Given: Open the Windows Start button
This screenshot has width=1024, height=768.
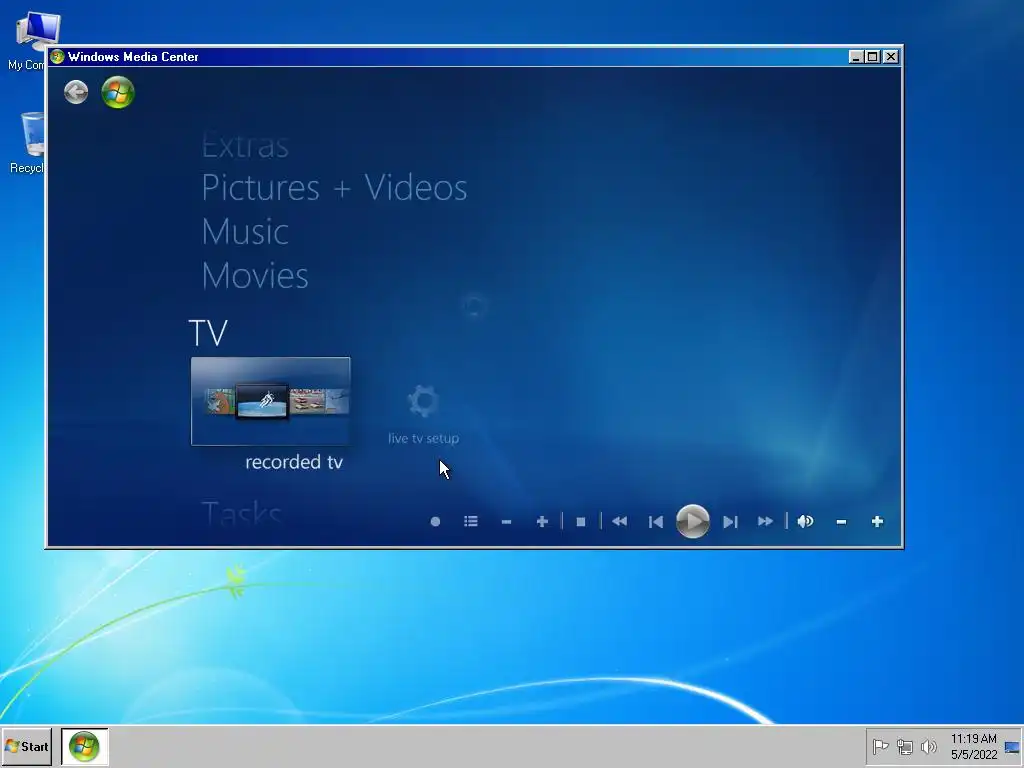Looking at the screenshot, I should click(x=27, y=746).
